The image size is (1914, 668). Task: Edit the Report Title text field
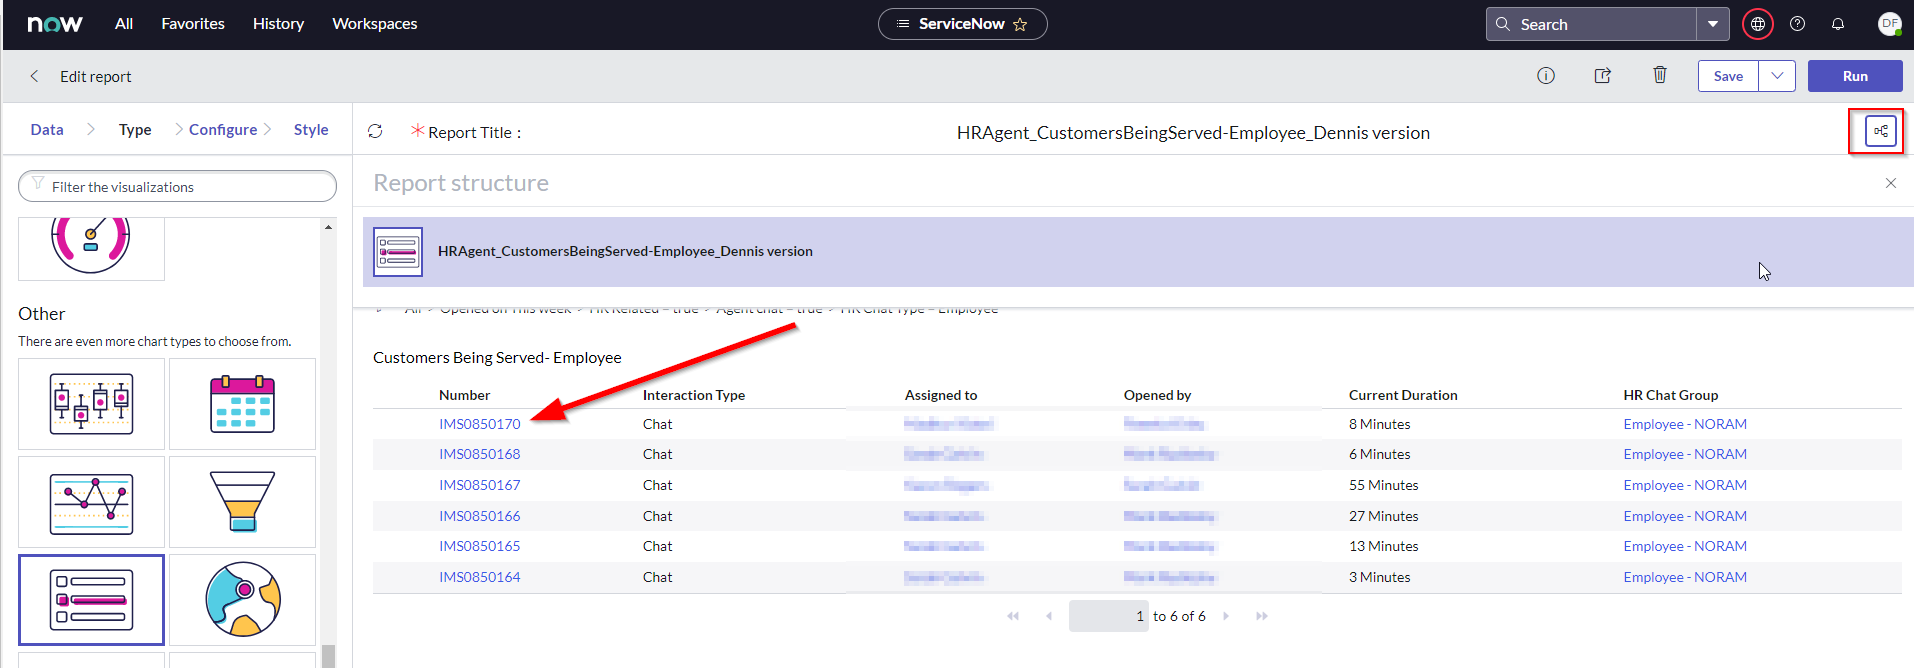pos(1193,132)
